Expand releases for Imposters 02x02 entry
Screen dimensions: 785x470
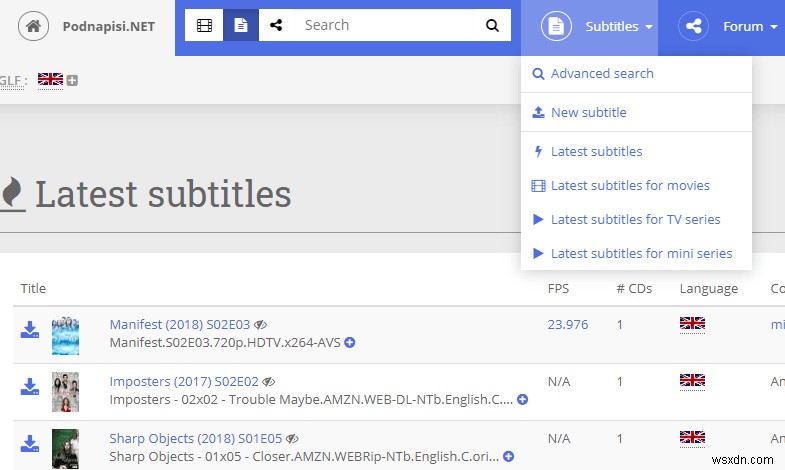tap(523, 400)
